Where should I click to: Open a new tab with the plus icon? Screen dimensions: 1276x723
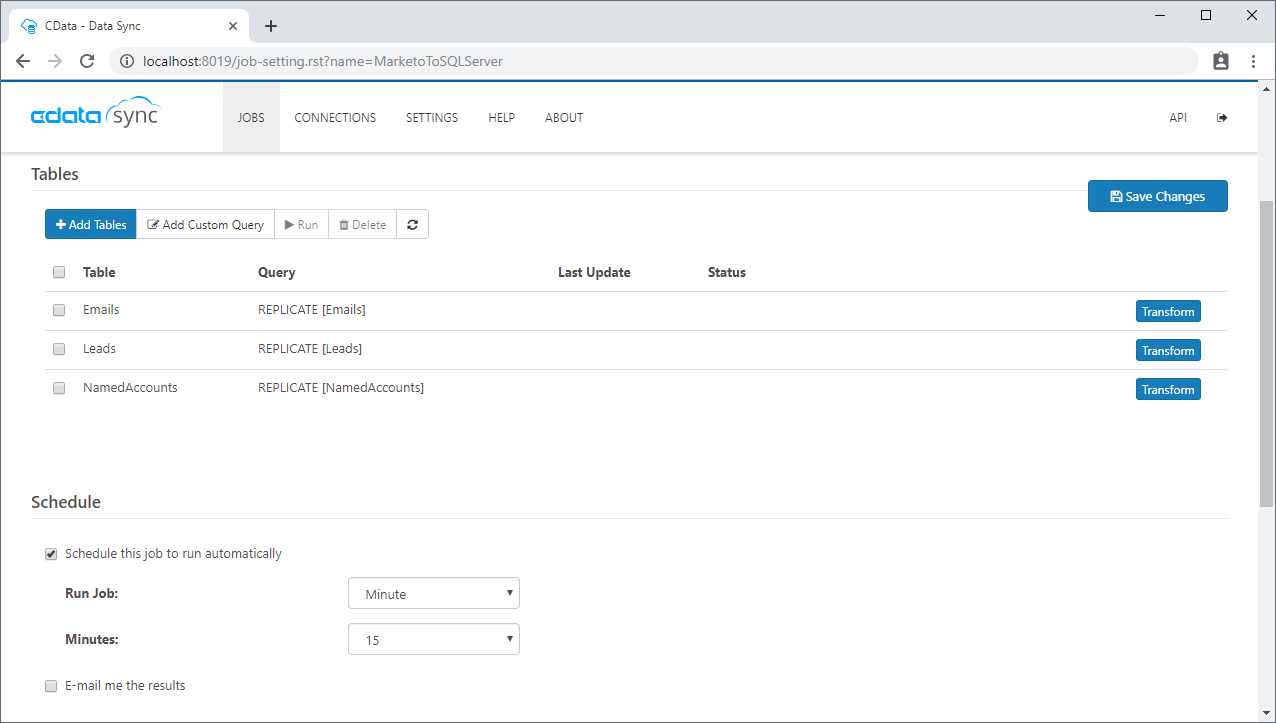pos(270,25)
